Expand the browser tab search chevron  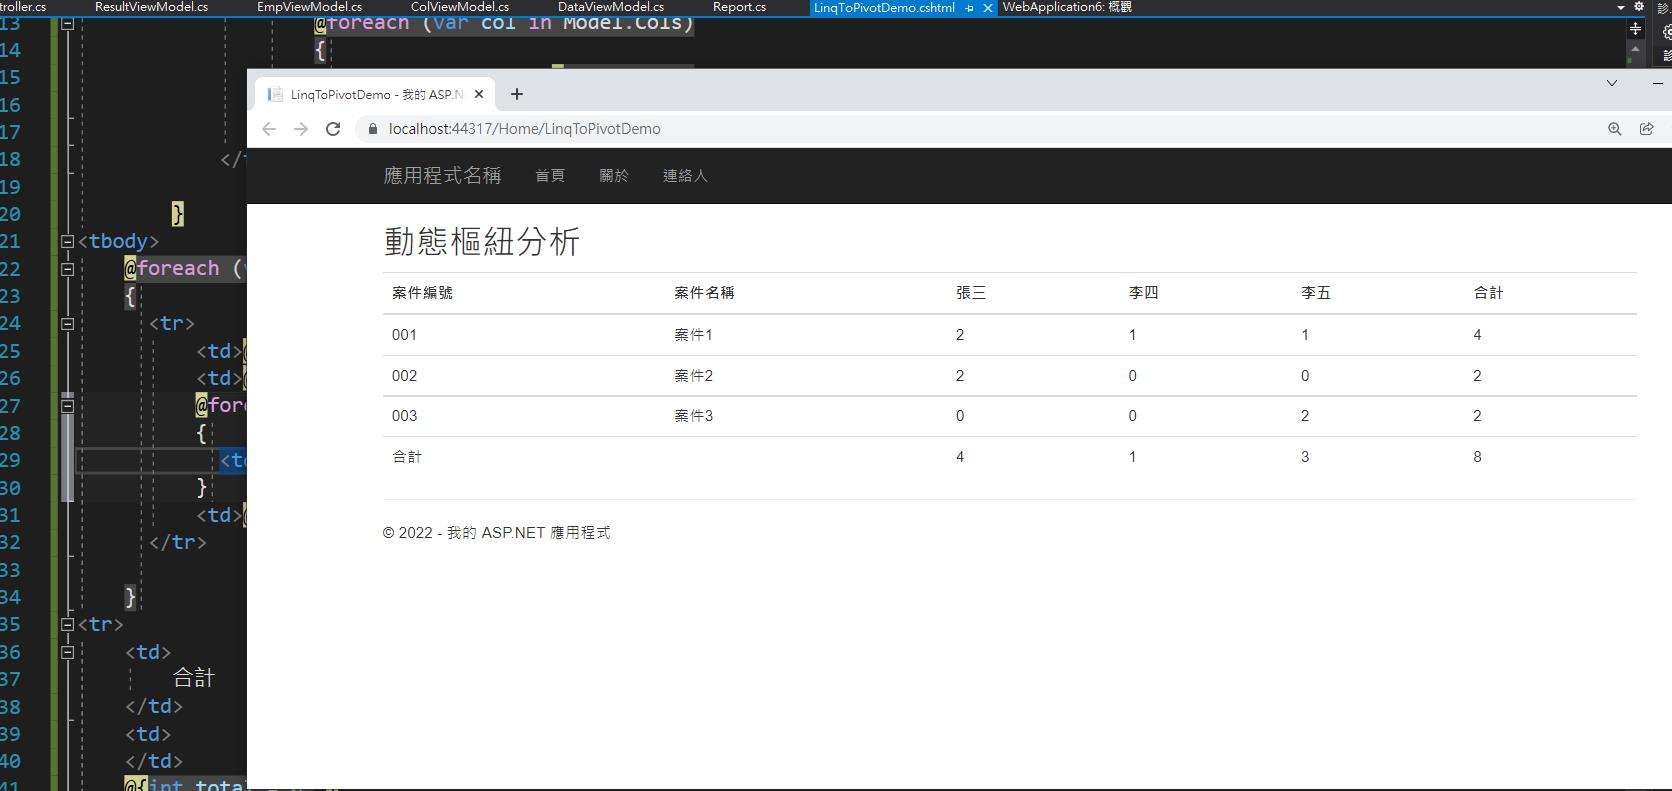click(x=1611, y=83)
